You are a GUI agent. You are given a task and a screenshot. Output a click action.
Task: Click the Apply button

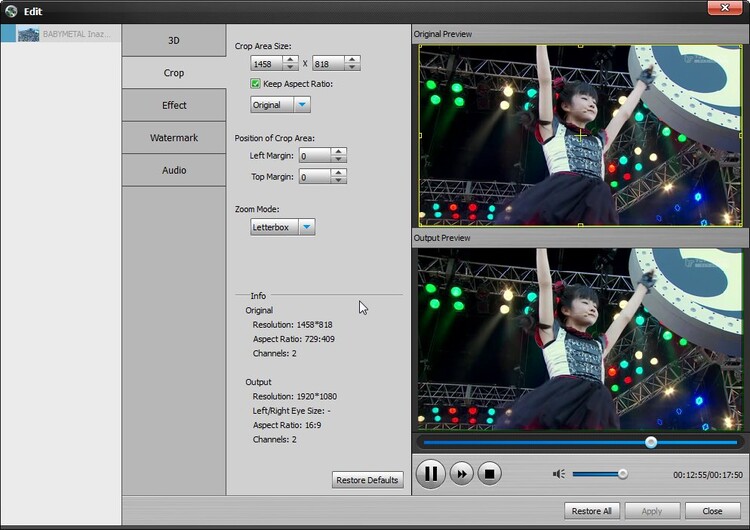coord(652,511)
